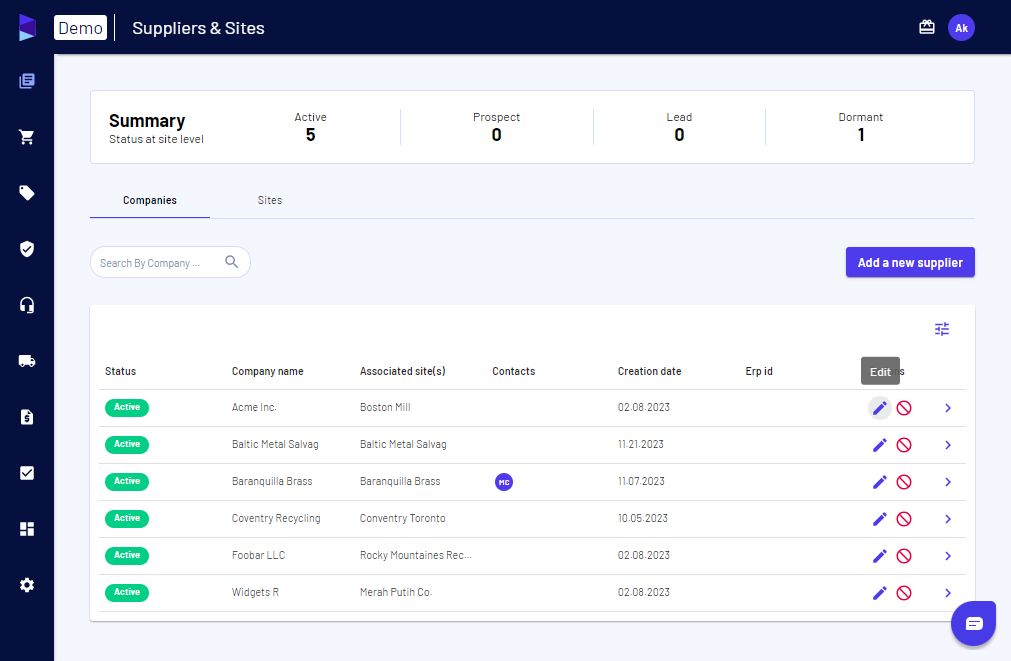Image resolution: width=1011 pixels, height=661 pixels.
Task: Open the invoice dollar sidebar icon
Action: point(27,417)
